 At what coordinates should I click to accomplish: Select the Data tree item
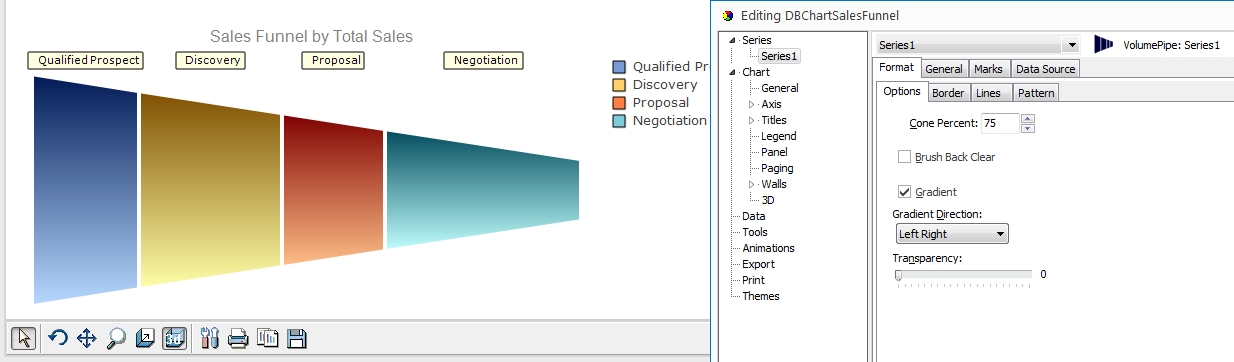tap(754, 216)
